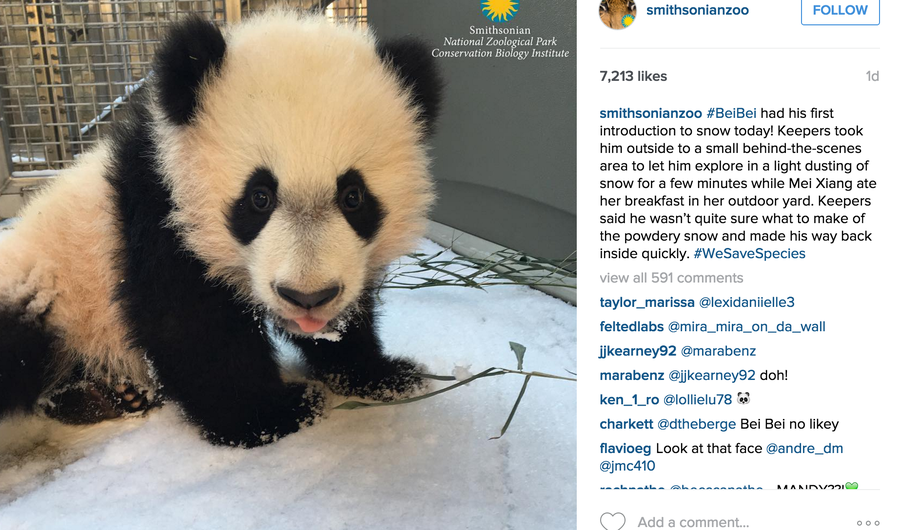Open the three-dots more options menu

(x=868, y=523)
